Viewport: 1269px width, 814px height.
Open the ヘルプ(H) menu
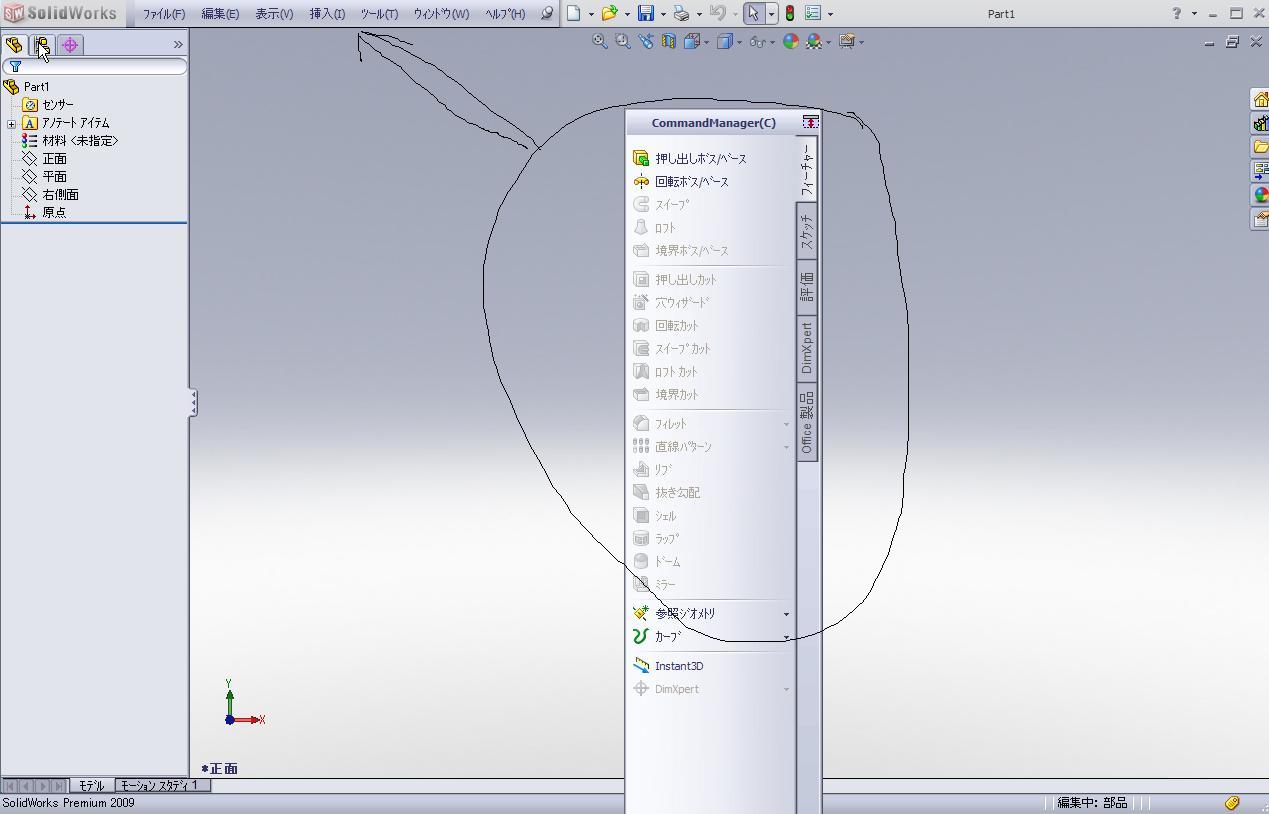[505, 14]
